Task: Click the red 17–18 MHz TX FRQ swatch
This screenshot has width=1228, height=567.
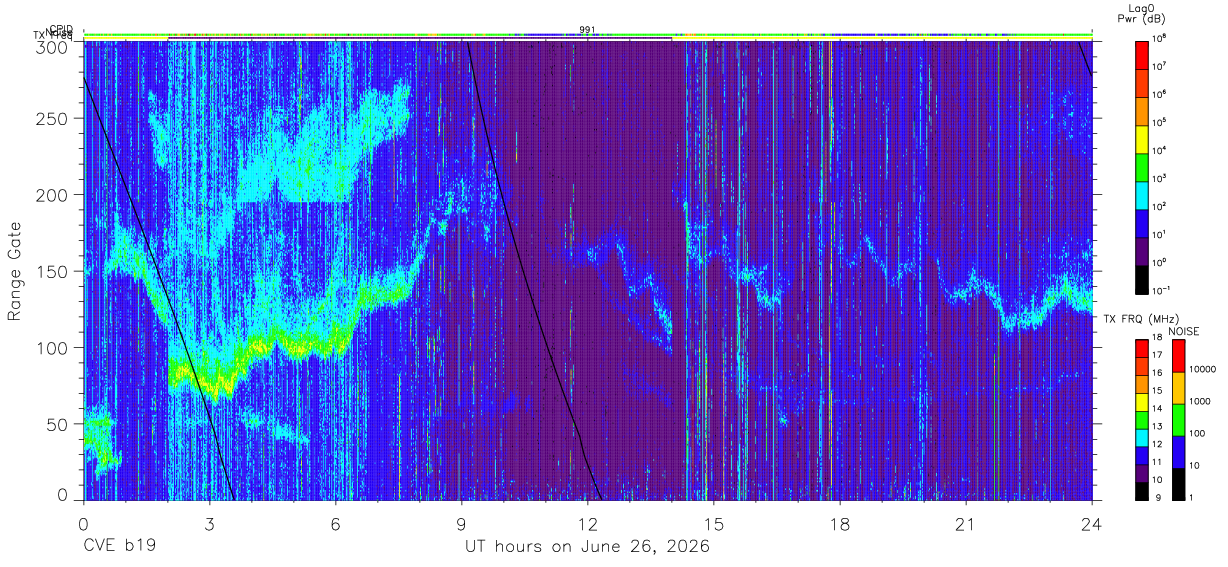Action: tap(1142, 349)
